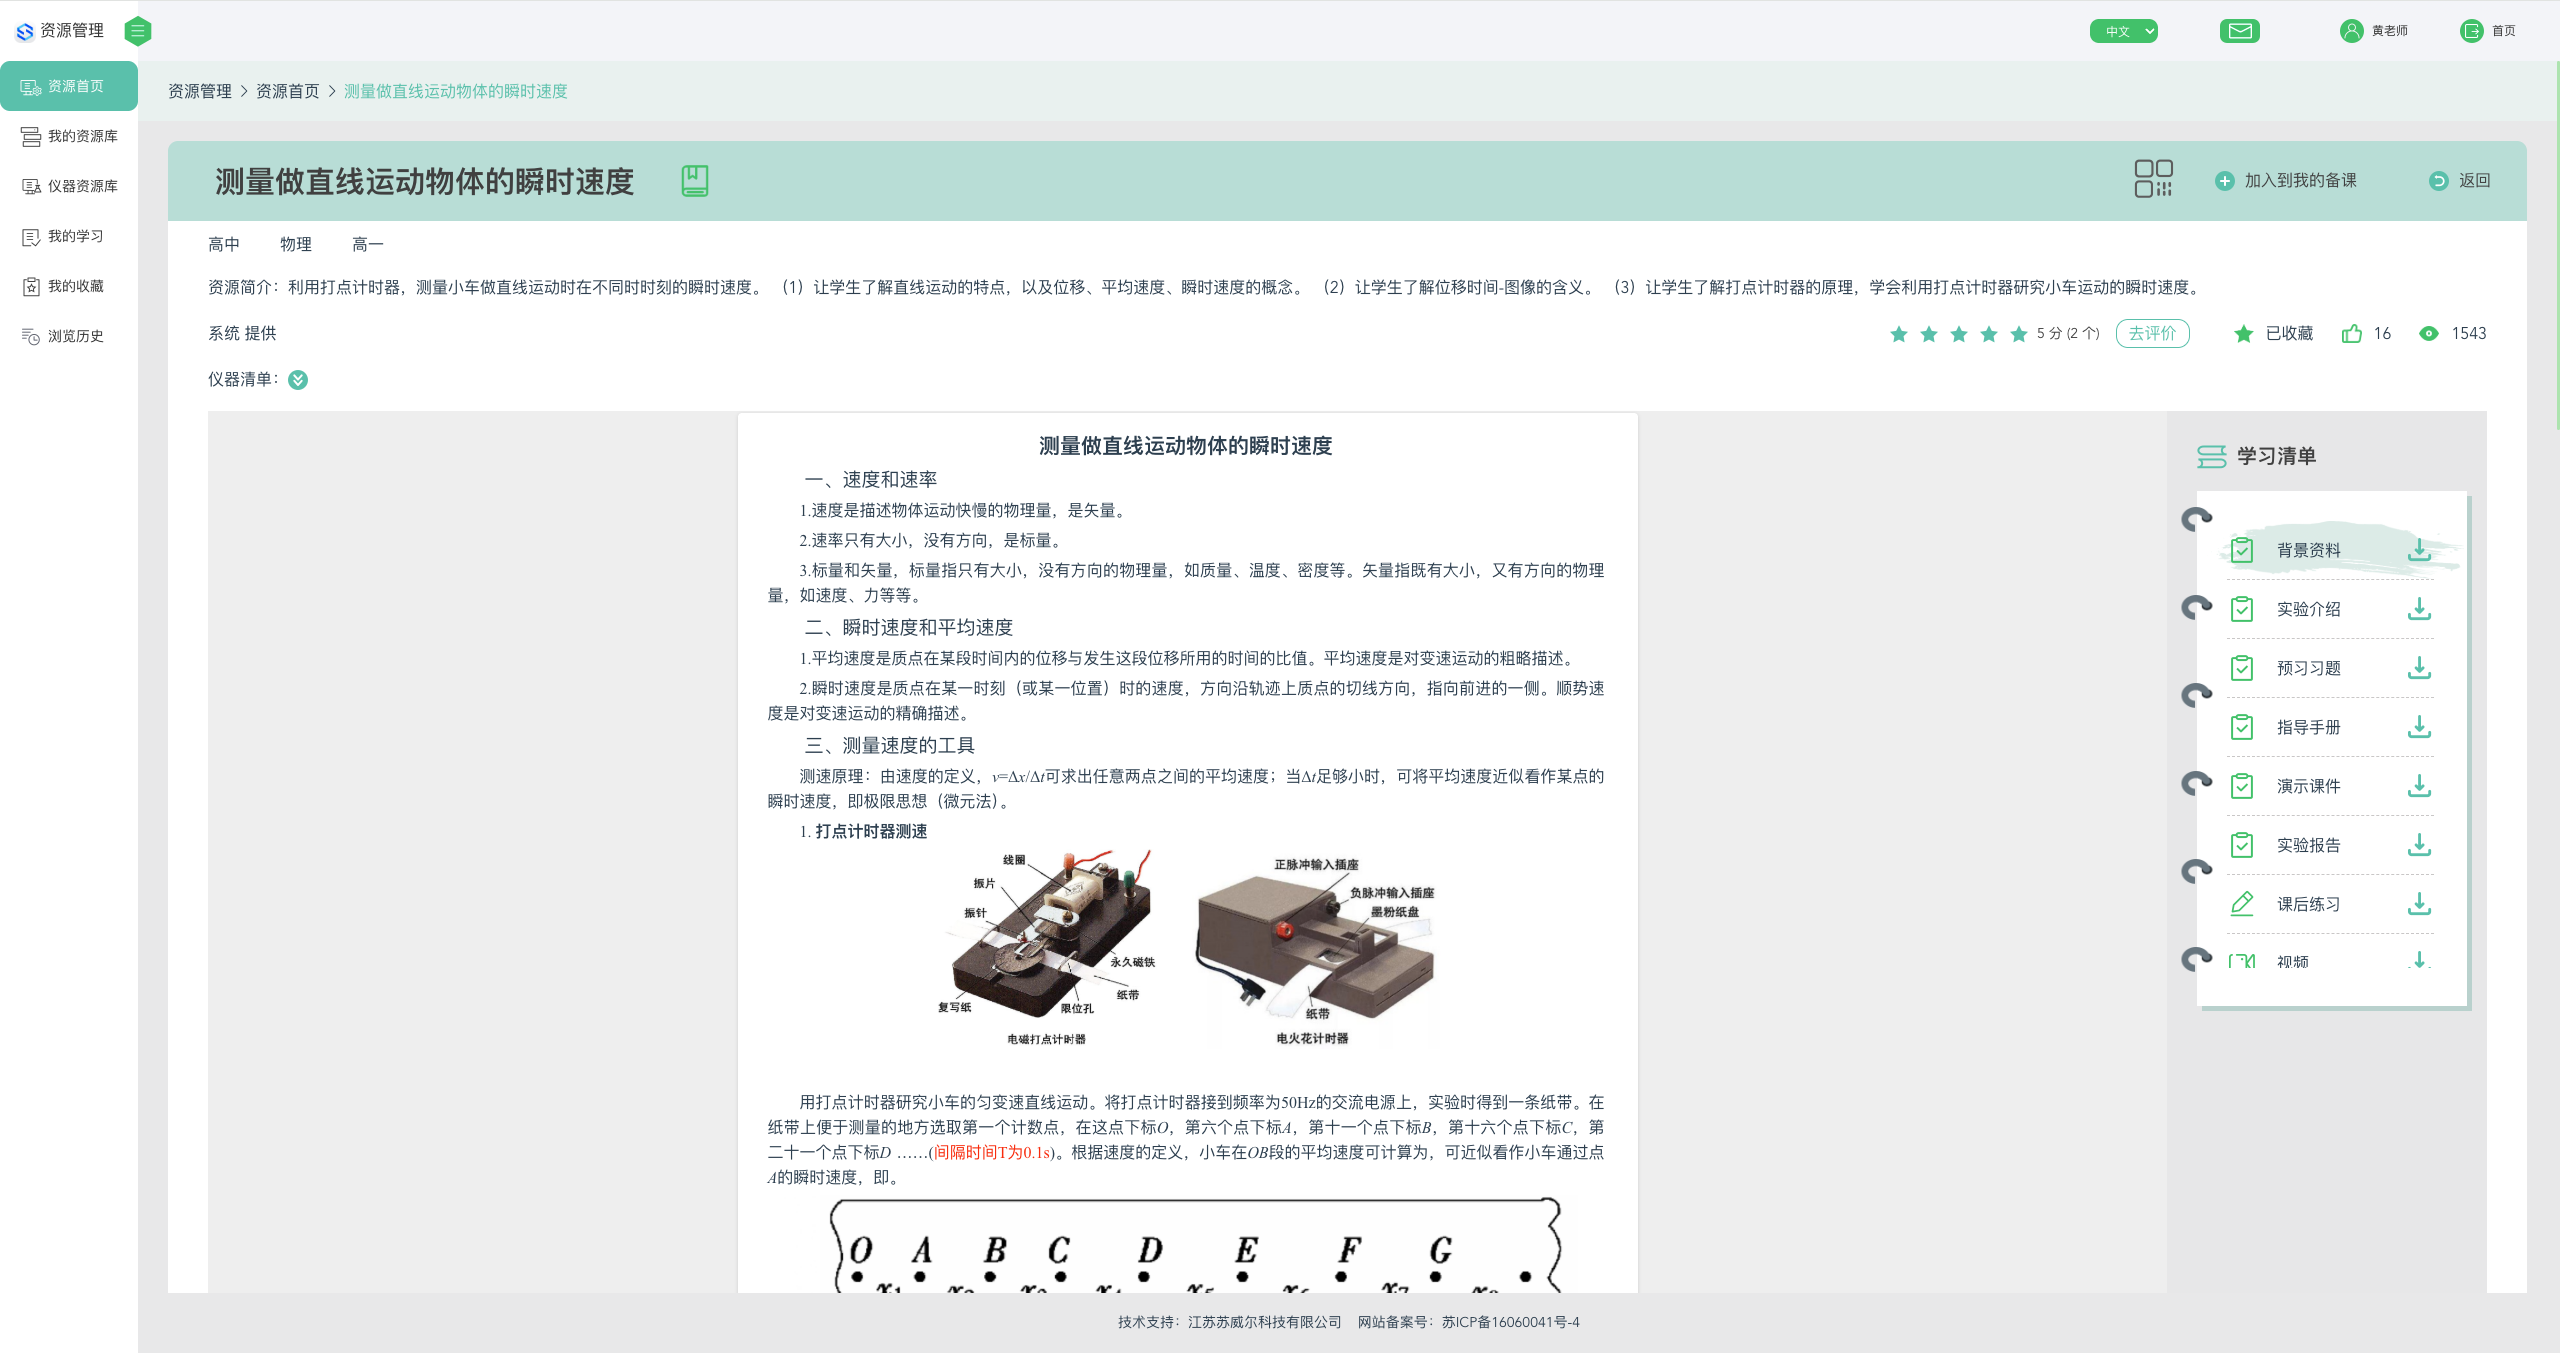Mark the 预习习题 checklist item

pos(2241,668)
